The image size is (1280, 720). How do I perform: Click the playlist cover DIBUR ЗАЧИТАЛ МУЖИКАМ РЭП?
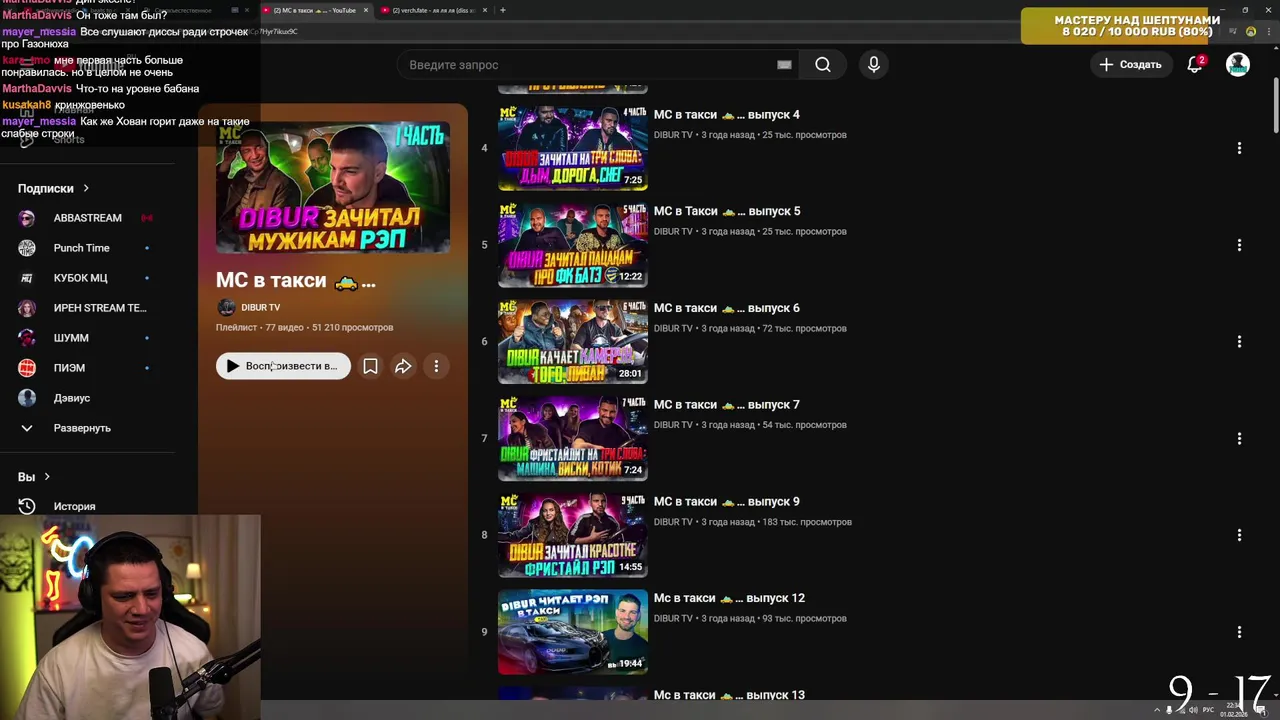click(x=332, y=188)
